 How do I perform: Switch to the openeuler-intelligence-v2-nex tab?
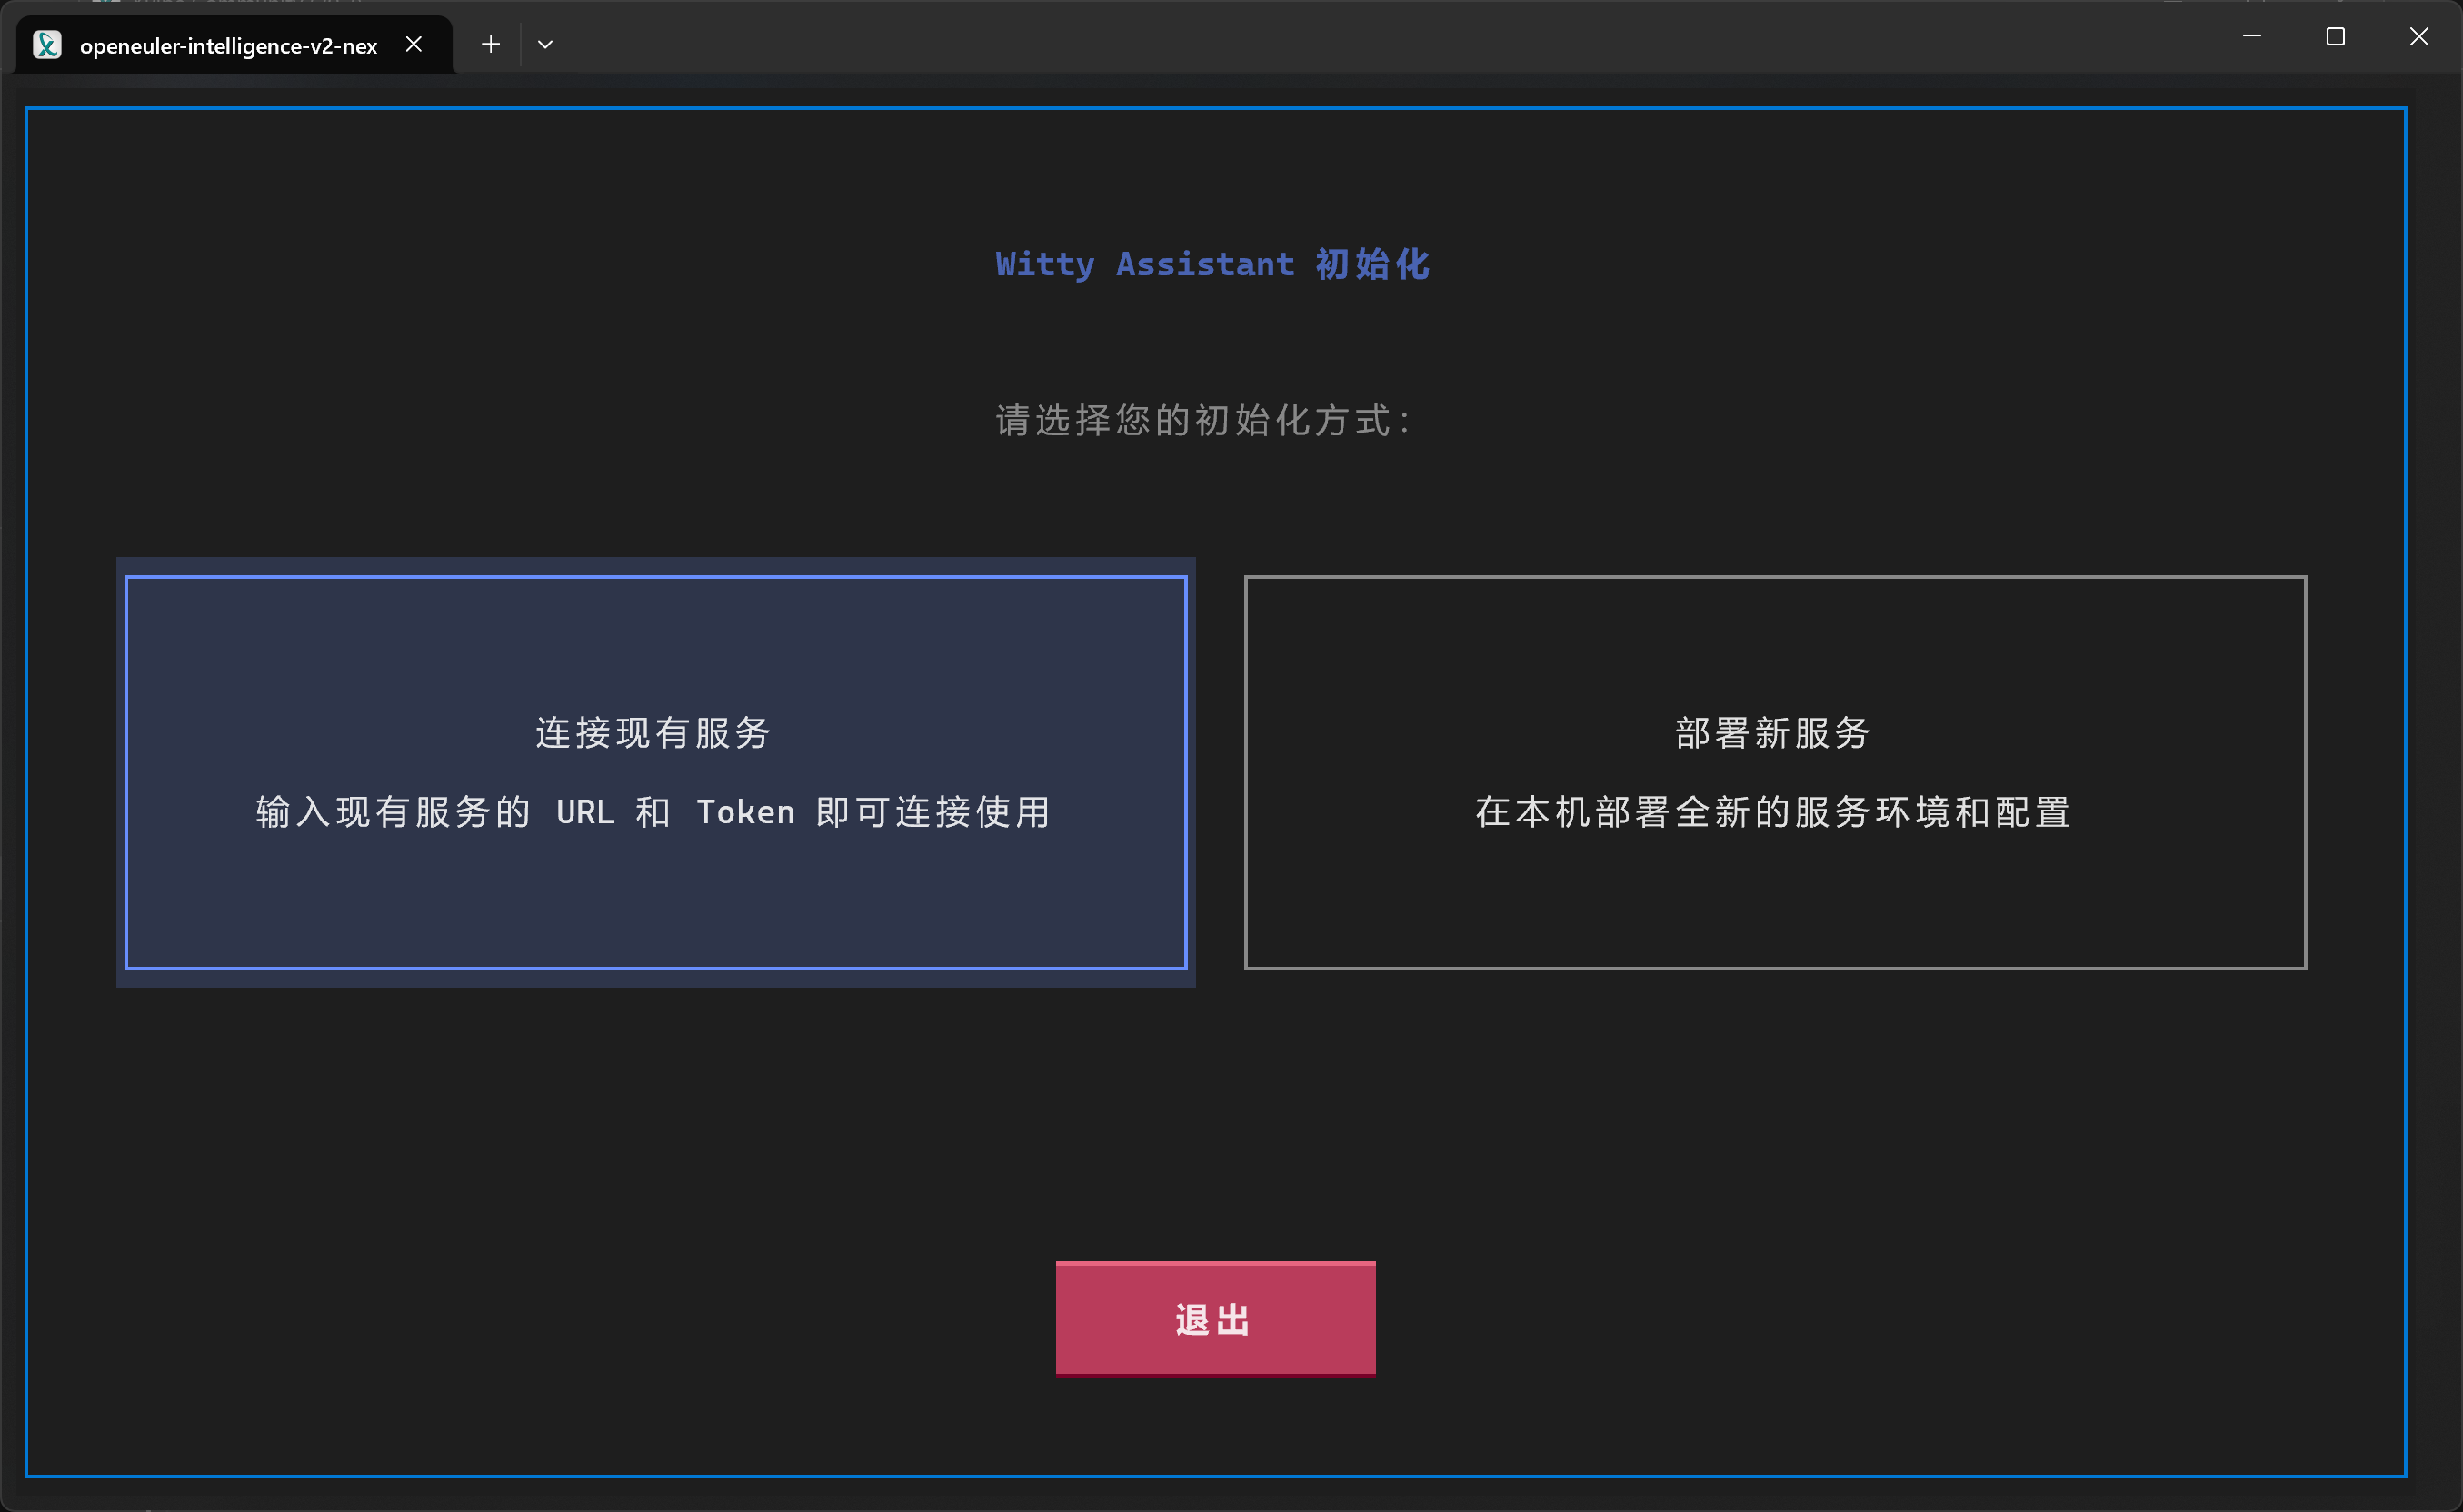[x=228, y=44]
